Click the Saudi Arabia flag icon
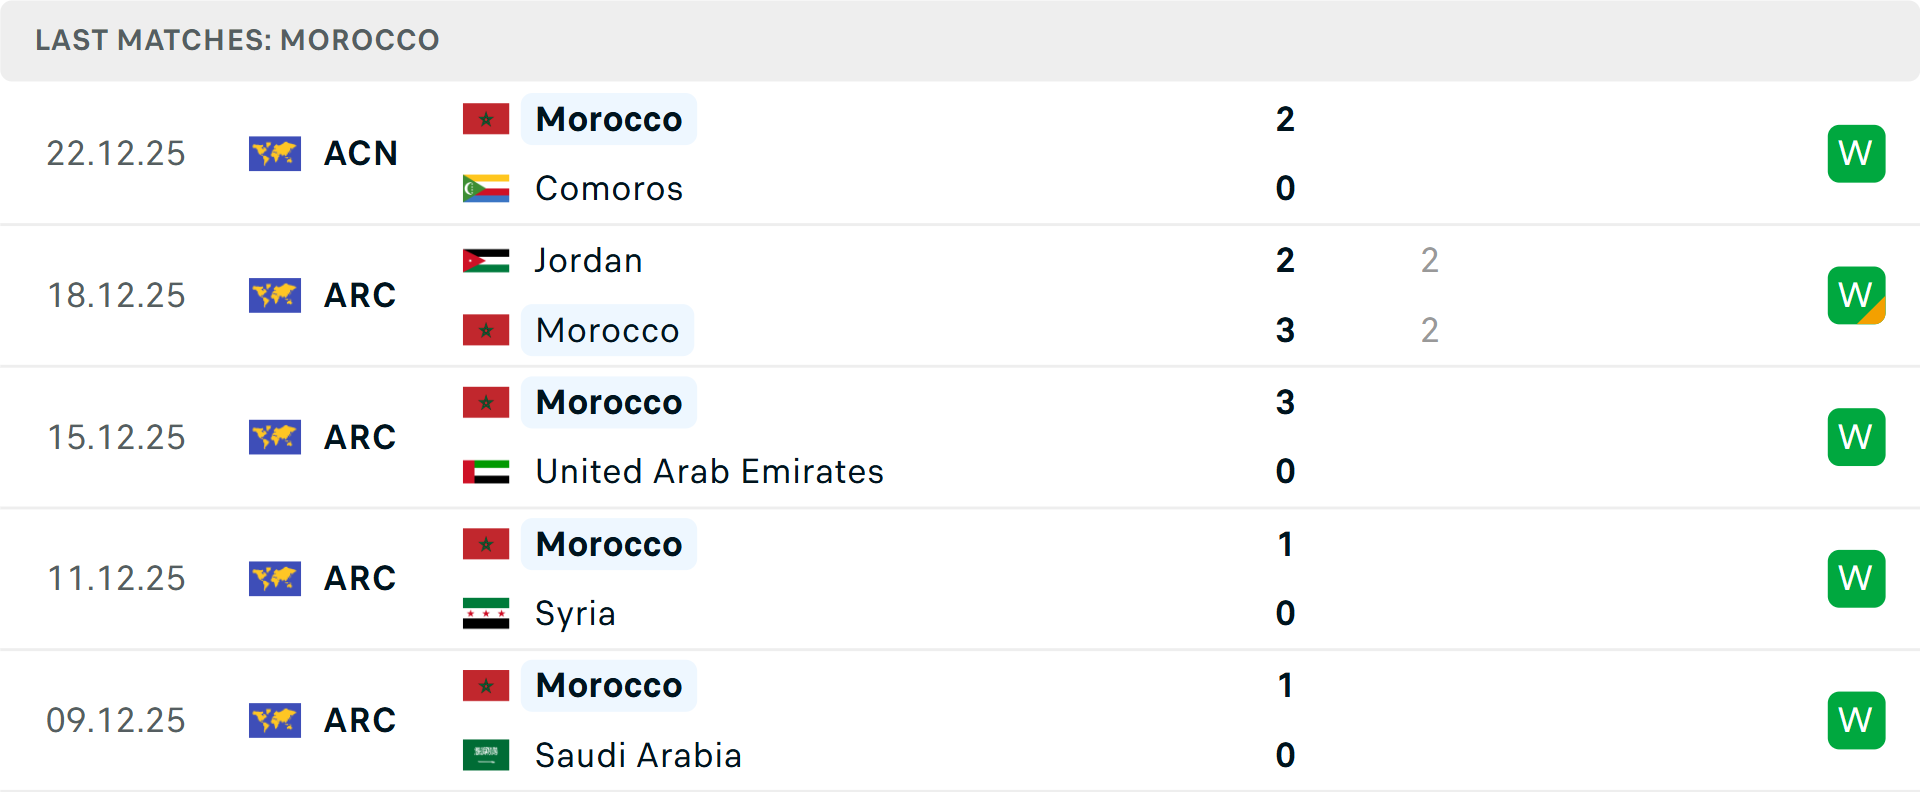 (x=486, y=755)
